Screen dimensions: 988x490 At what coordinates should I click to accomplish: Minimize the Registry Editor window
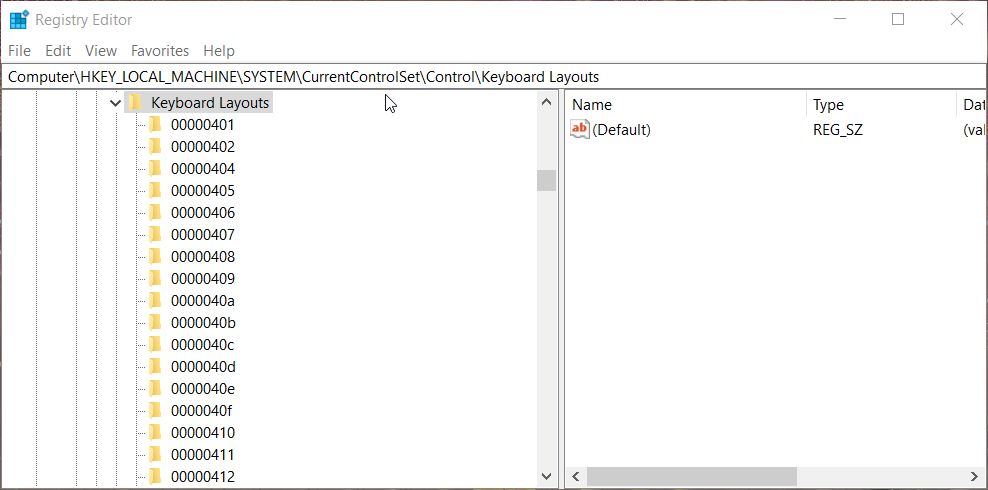839,20
